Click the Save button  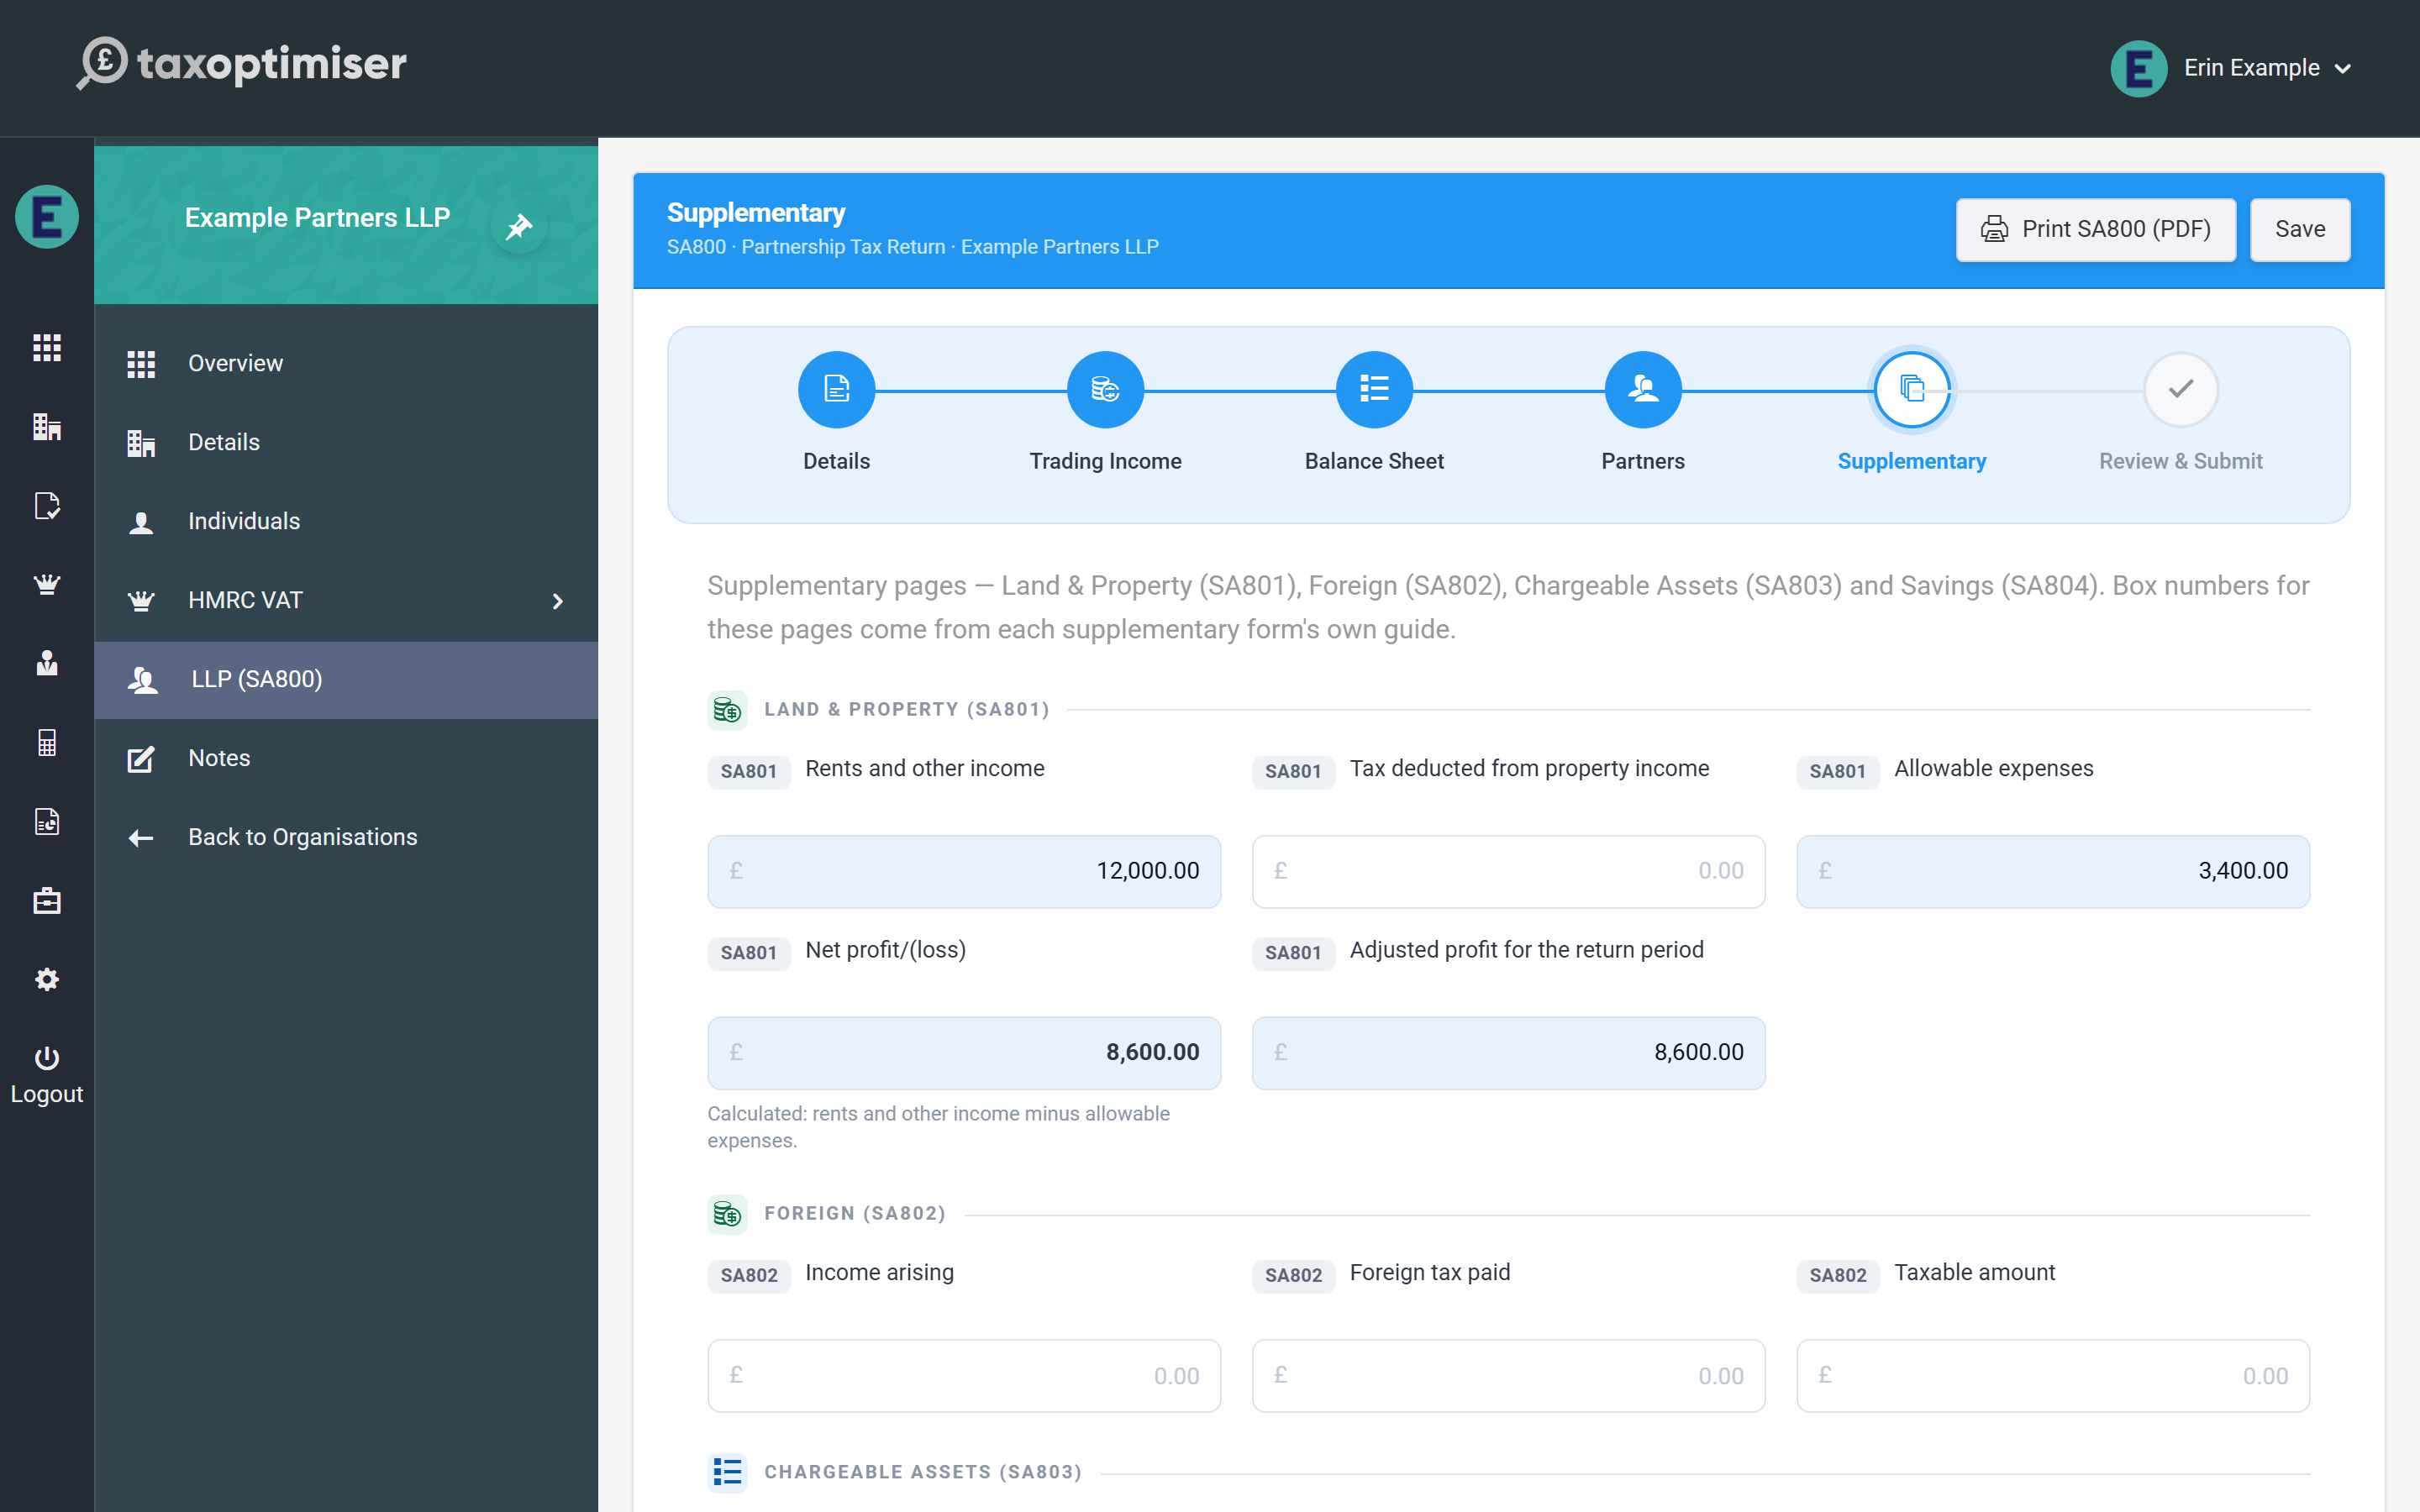click(2300, 229)
